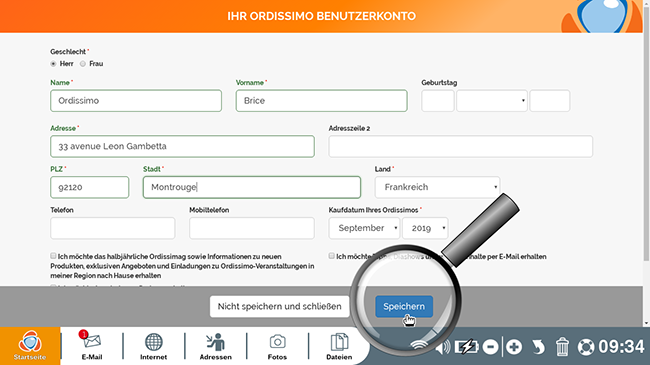This screenshot has height=365, width=650.
Task: Click the battery charging icon
Action: (466, 347)
